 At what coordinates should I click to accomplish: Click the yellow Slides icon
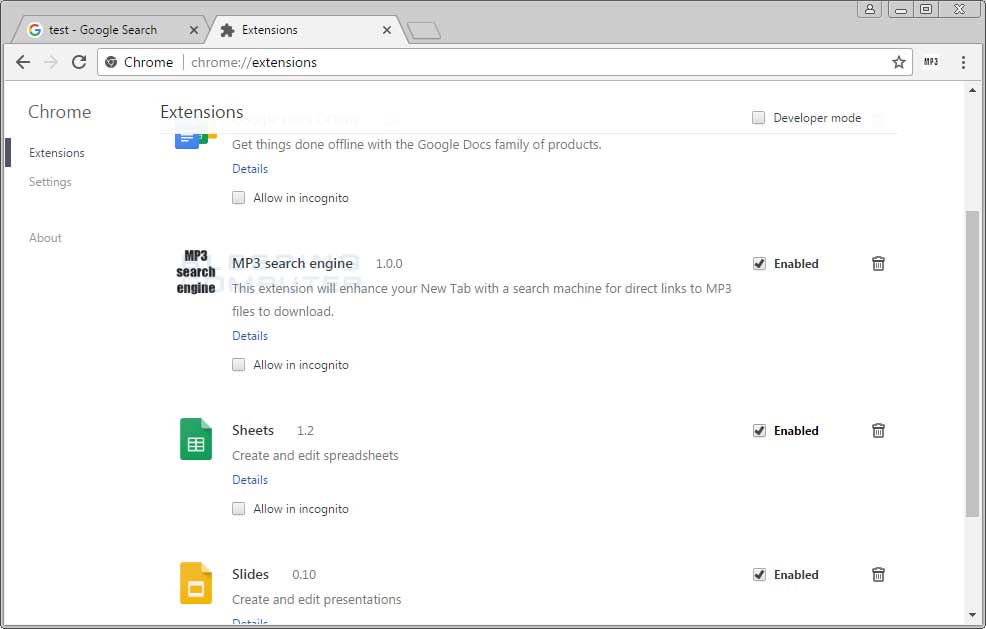coord(196,583)
